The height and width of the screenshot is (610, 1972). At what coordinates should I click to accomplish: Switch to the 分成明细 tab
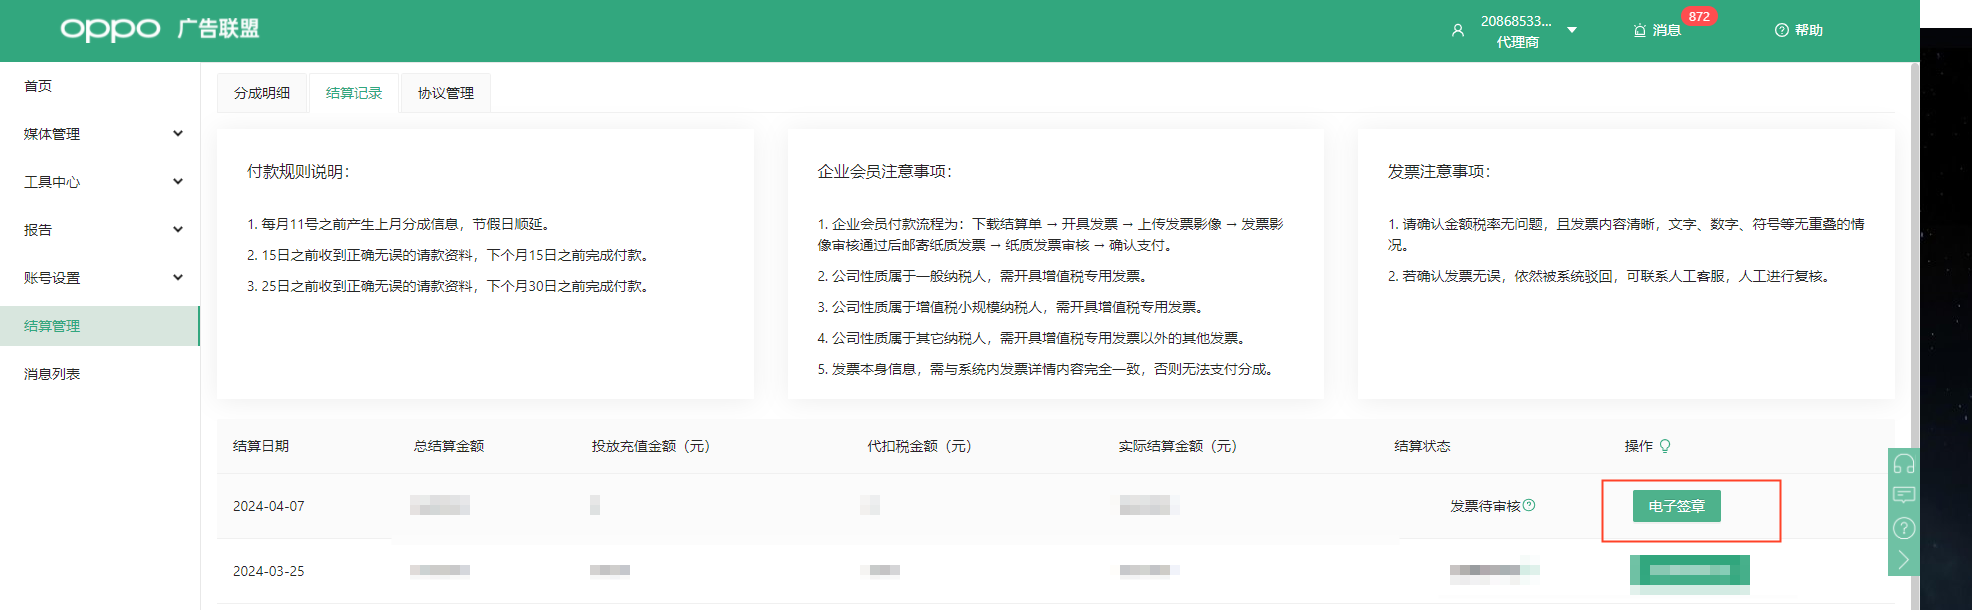pyautogui.click(x=262, y=93)
